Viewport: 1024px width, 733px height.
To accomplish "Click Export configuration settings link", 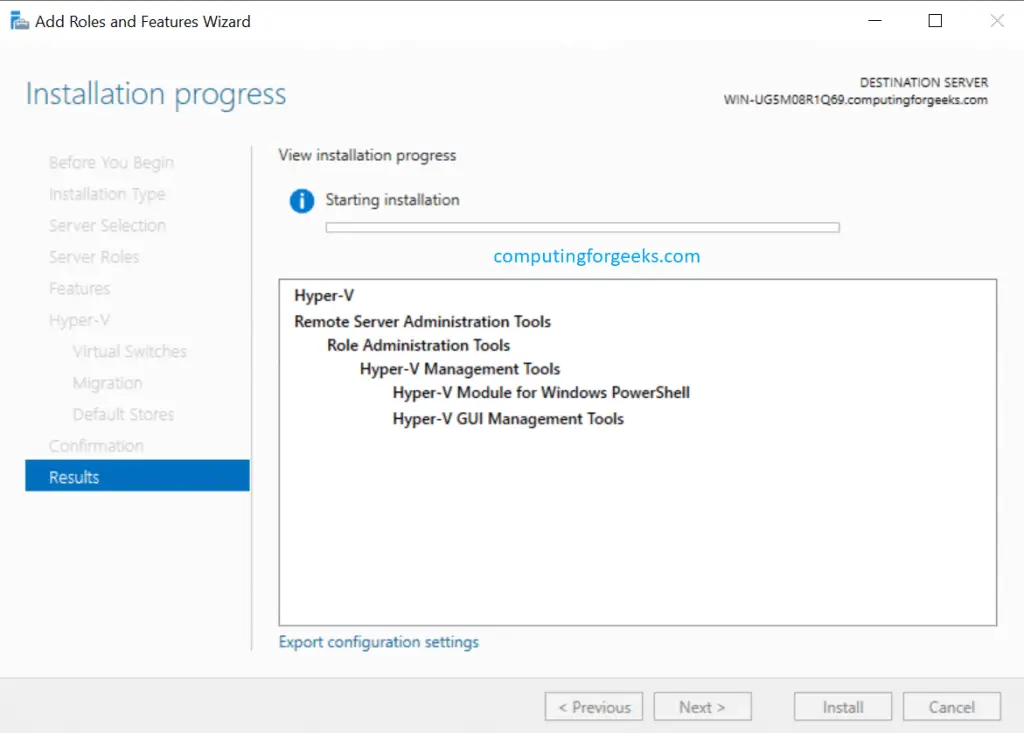I will click(379, 642).
